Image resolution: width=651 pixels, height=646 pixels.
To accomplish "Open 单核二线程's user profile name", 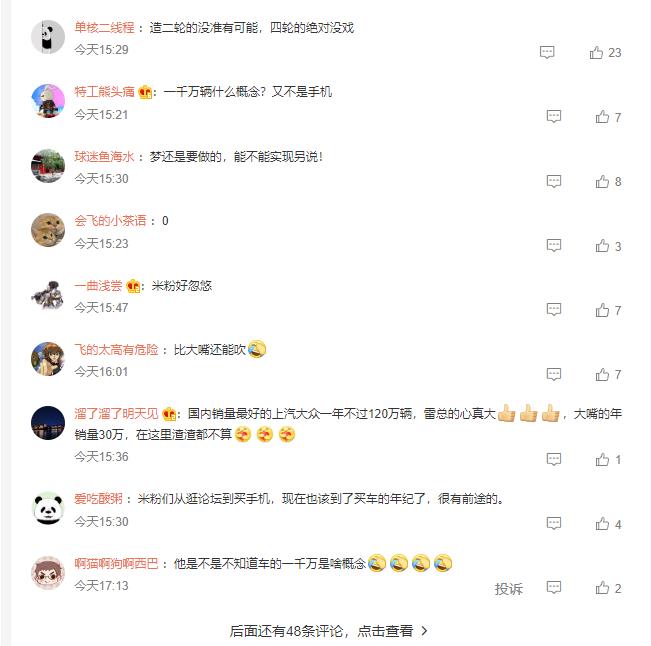I will click(104, 27).
